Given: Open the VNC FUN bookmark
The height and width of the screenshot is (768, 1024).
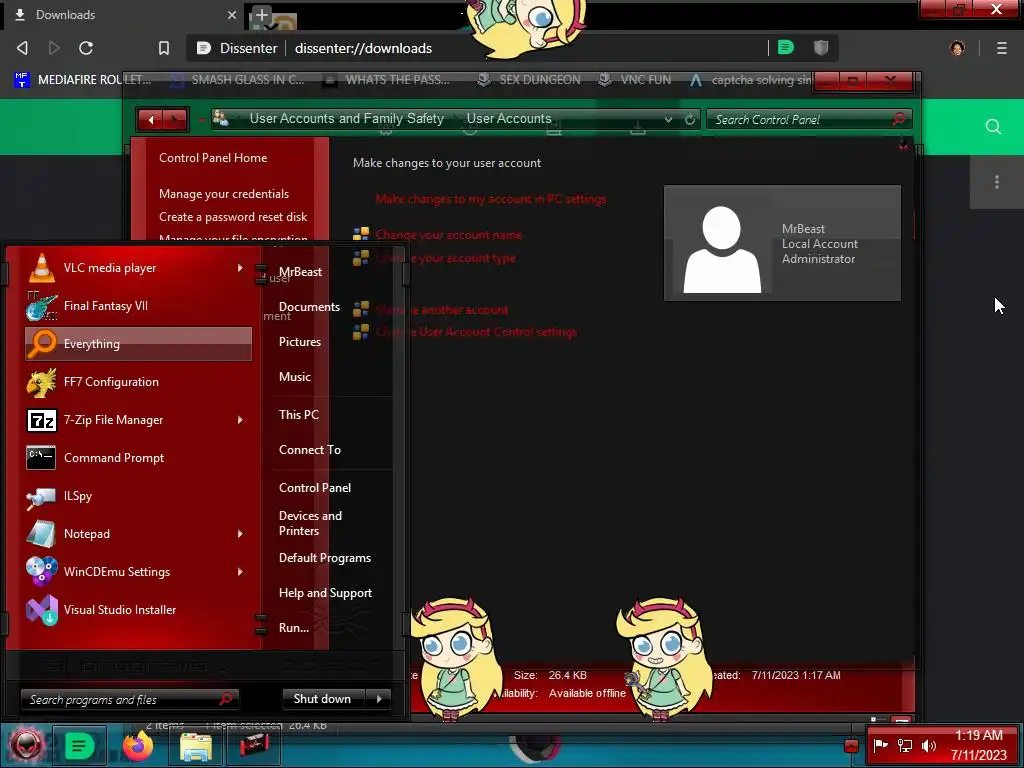Looking at the screenshot, I should [635, 80].
